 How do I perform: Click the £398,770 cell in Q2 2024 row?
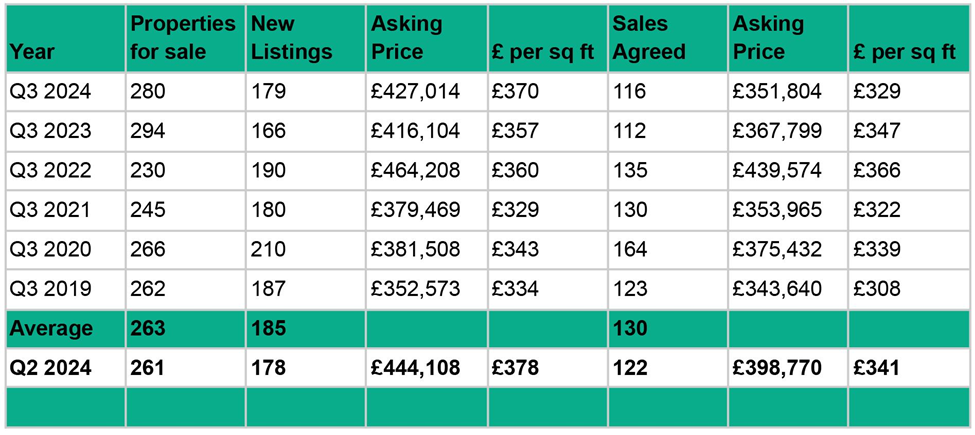tap(777, 368)
